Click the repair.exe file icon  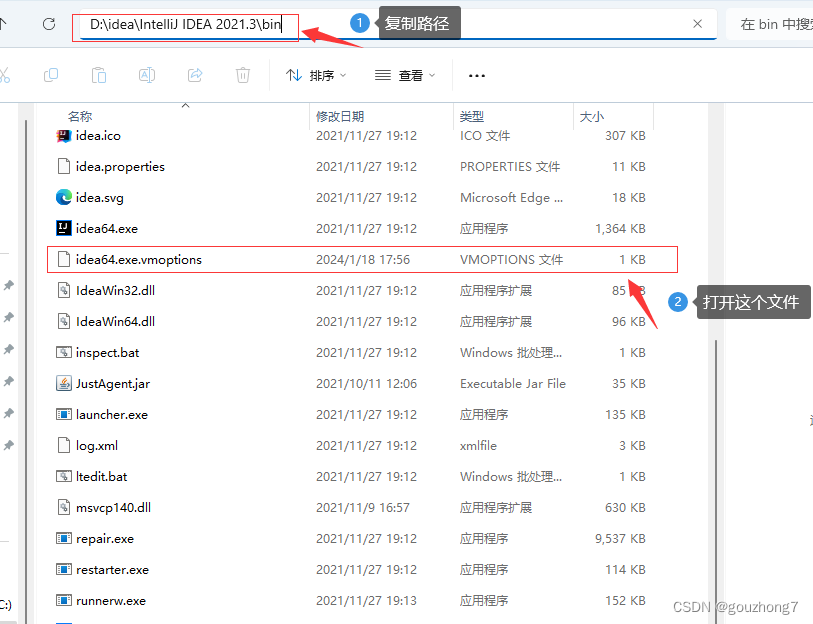tap(63, 538)
